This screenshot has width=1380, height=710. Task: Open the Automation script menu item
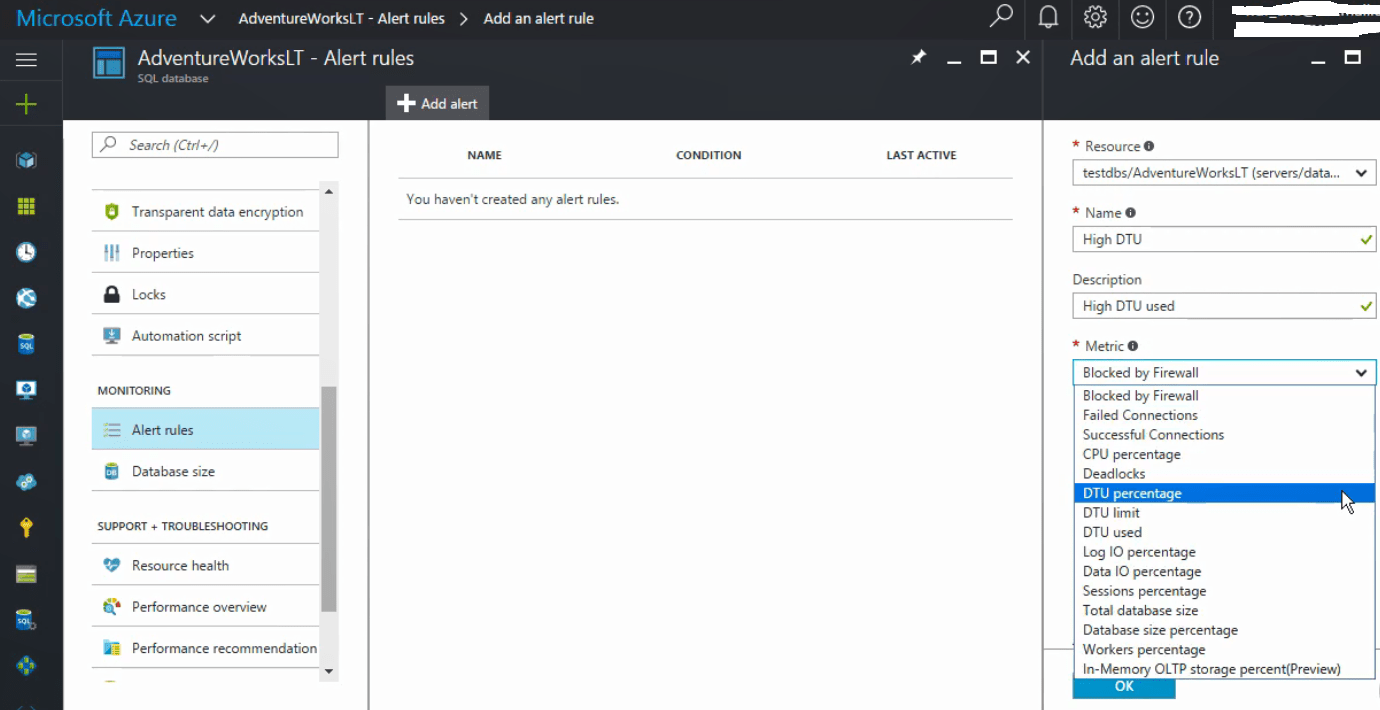(206, 336)
